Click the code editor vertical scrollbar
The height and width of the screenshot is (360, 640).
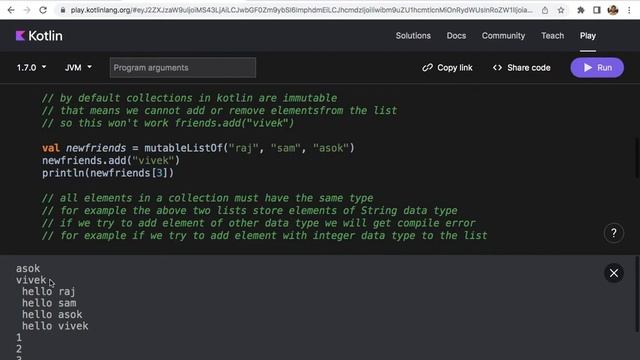tap(637, 158)
